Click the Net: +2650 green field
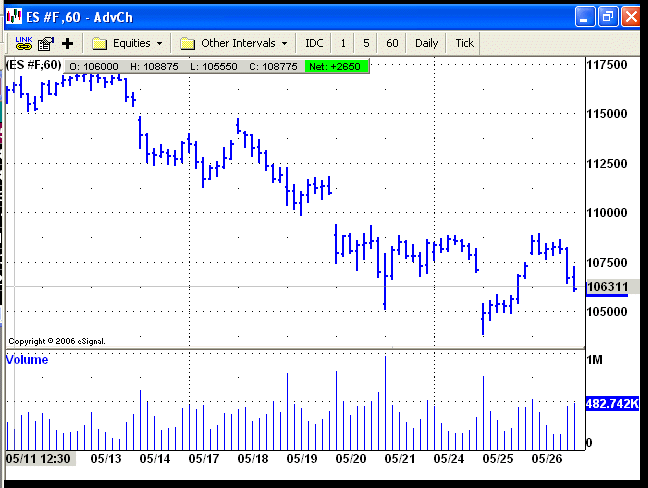Screen dimensions: 648x488 coord(335,67)
